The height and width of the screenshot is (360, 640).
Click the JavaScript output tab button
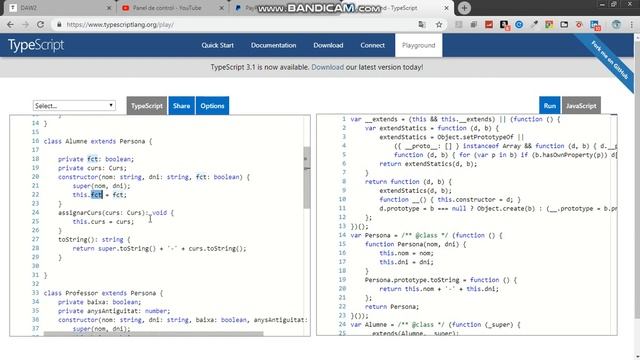(x=581, y=106)
